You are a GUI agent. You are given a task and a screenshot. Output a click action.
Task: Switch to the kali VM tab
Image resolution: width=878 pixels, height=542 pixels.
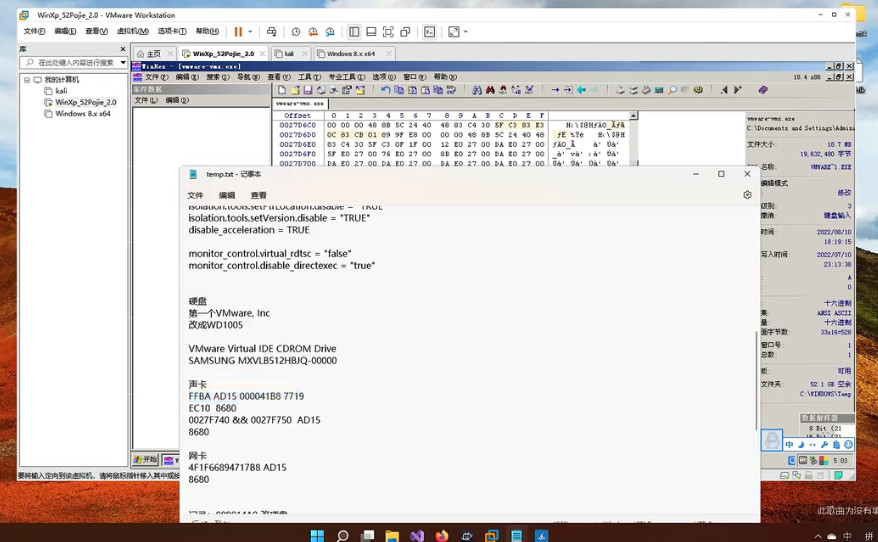(289, 54)
